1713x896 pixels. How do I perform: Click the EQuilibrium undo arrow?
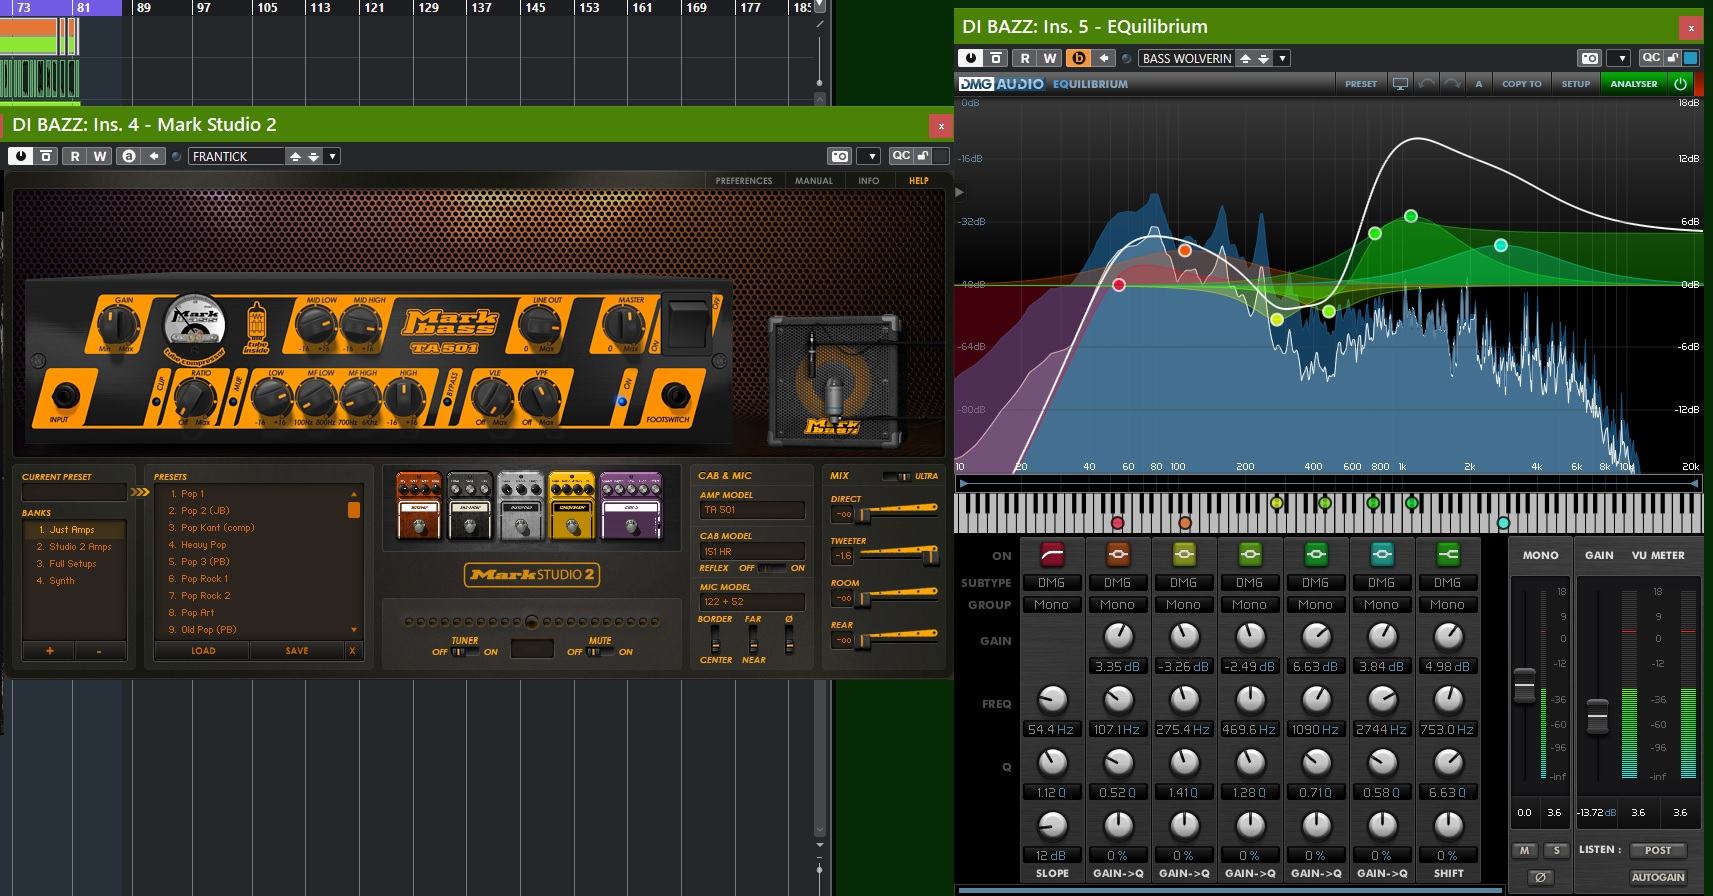pyautogui.click(x=1427, y=84)
